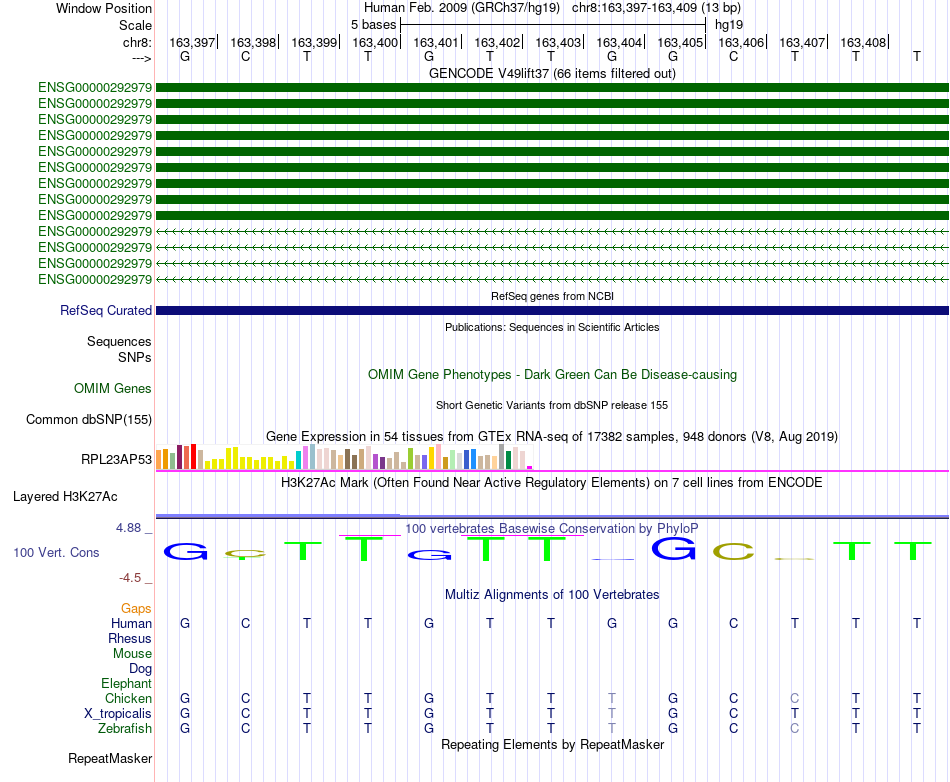Click the X_tropicalis alignment row label

118,714
